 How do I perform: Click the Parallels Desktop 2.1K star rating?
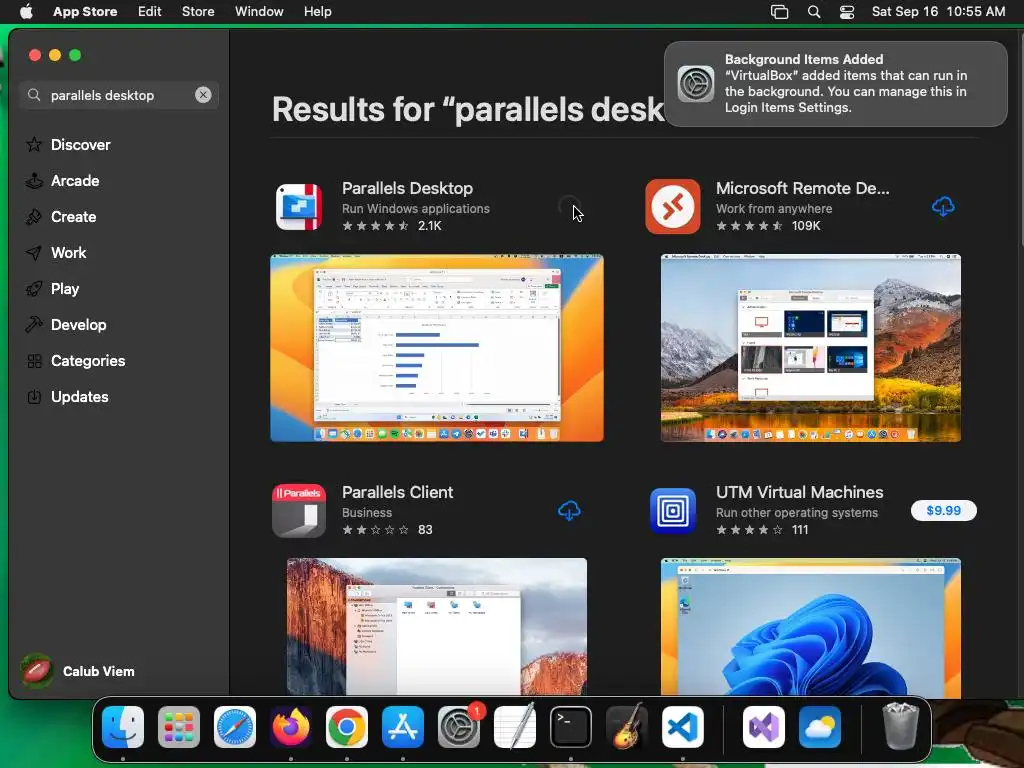coord(392,226)
